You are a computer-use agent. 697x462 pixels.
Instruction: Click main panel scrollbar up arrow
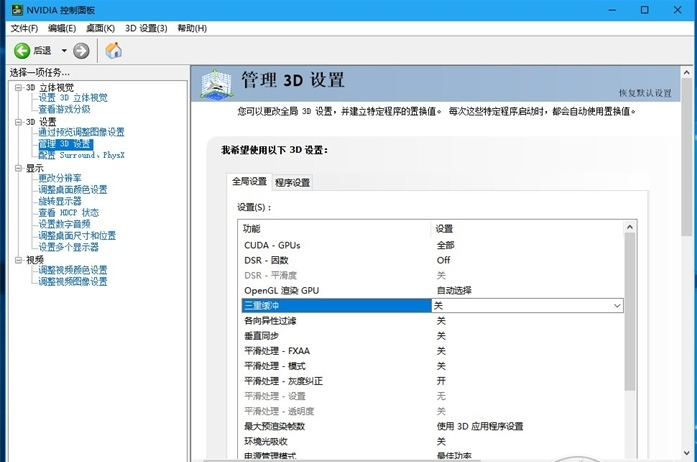(686, 72)
